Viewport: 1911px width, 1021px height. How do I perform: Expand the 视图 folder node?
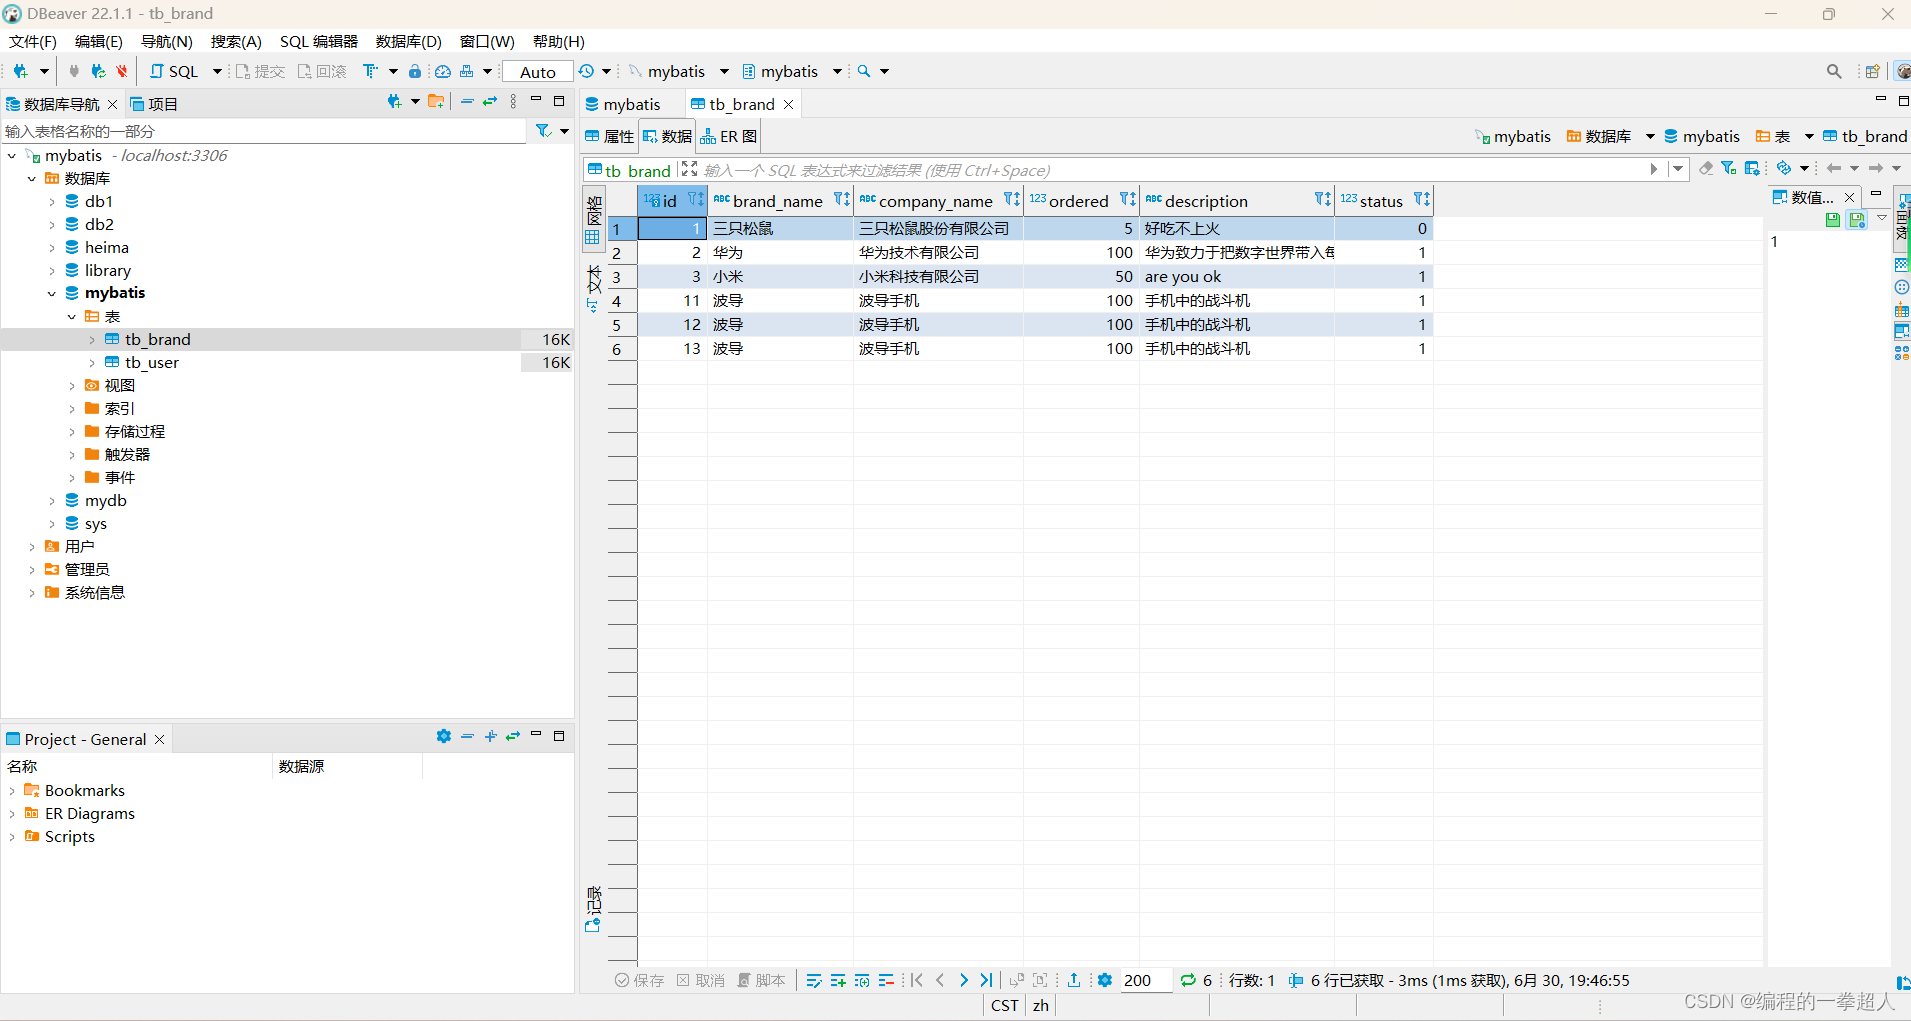click(72, 386)
